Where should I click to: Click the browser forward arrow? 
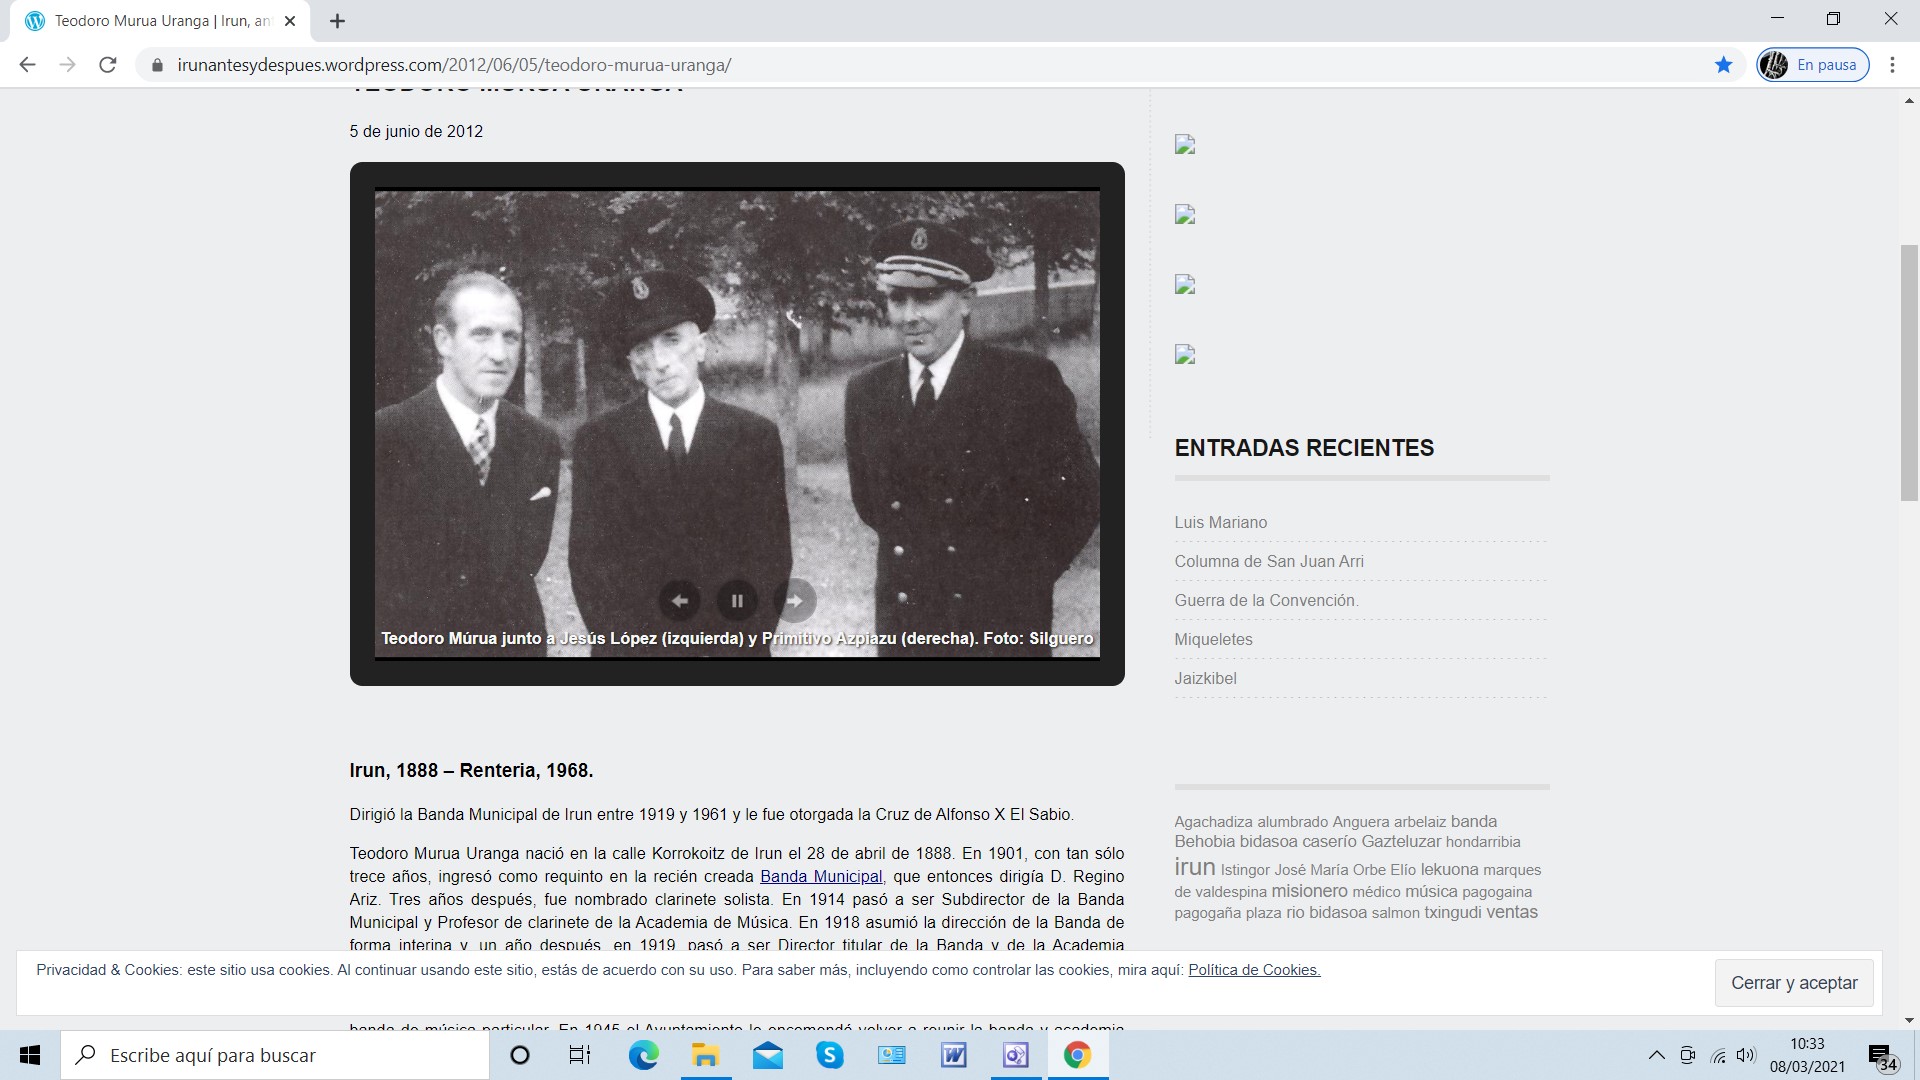[67, 65]
